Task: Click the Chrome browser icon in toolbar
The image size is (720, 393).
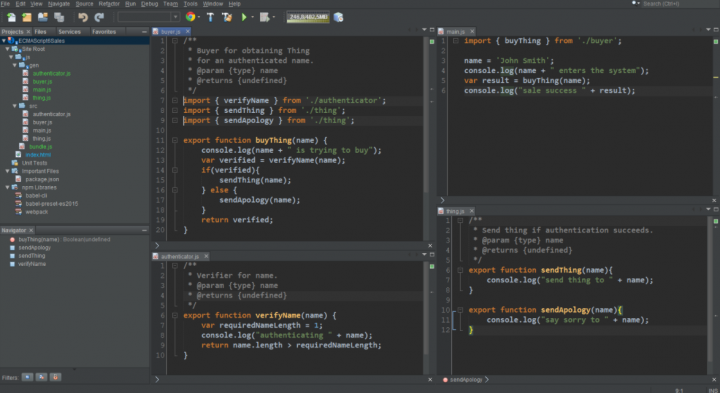Action: click(x=190, y=17)
